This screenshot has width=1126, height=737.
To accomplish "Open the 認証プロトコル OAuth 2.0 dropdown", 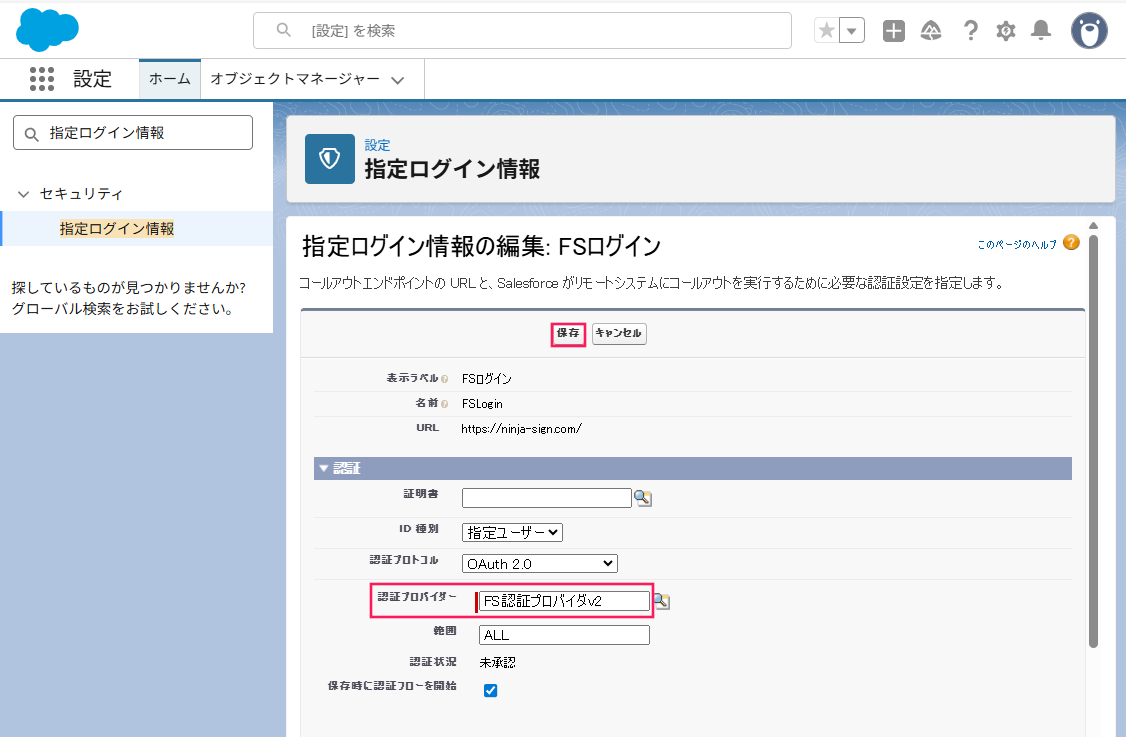I will [x=539, y=564].
